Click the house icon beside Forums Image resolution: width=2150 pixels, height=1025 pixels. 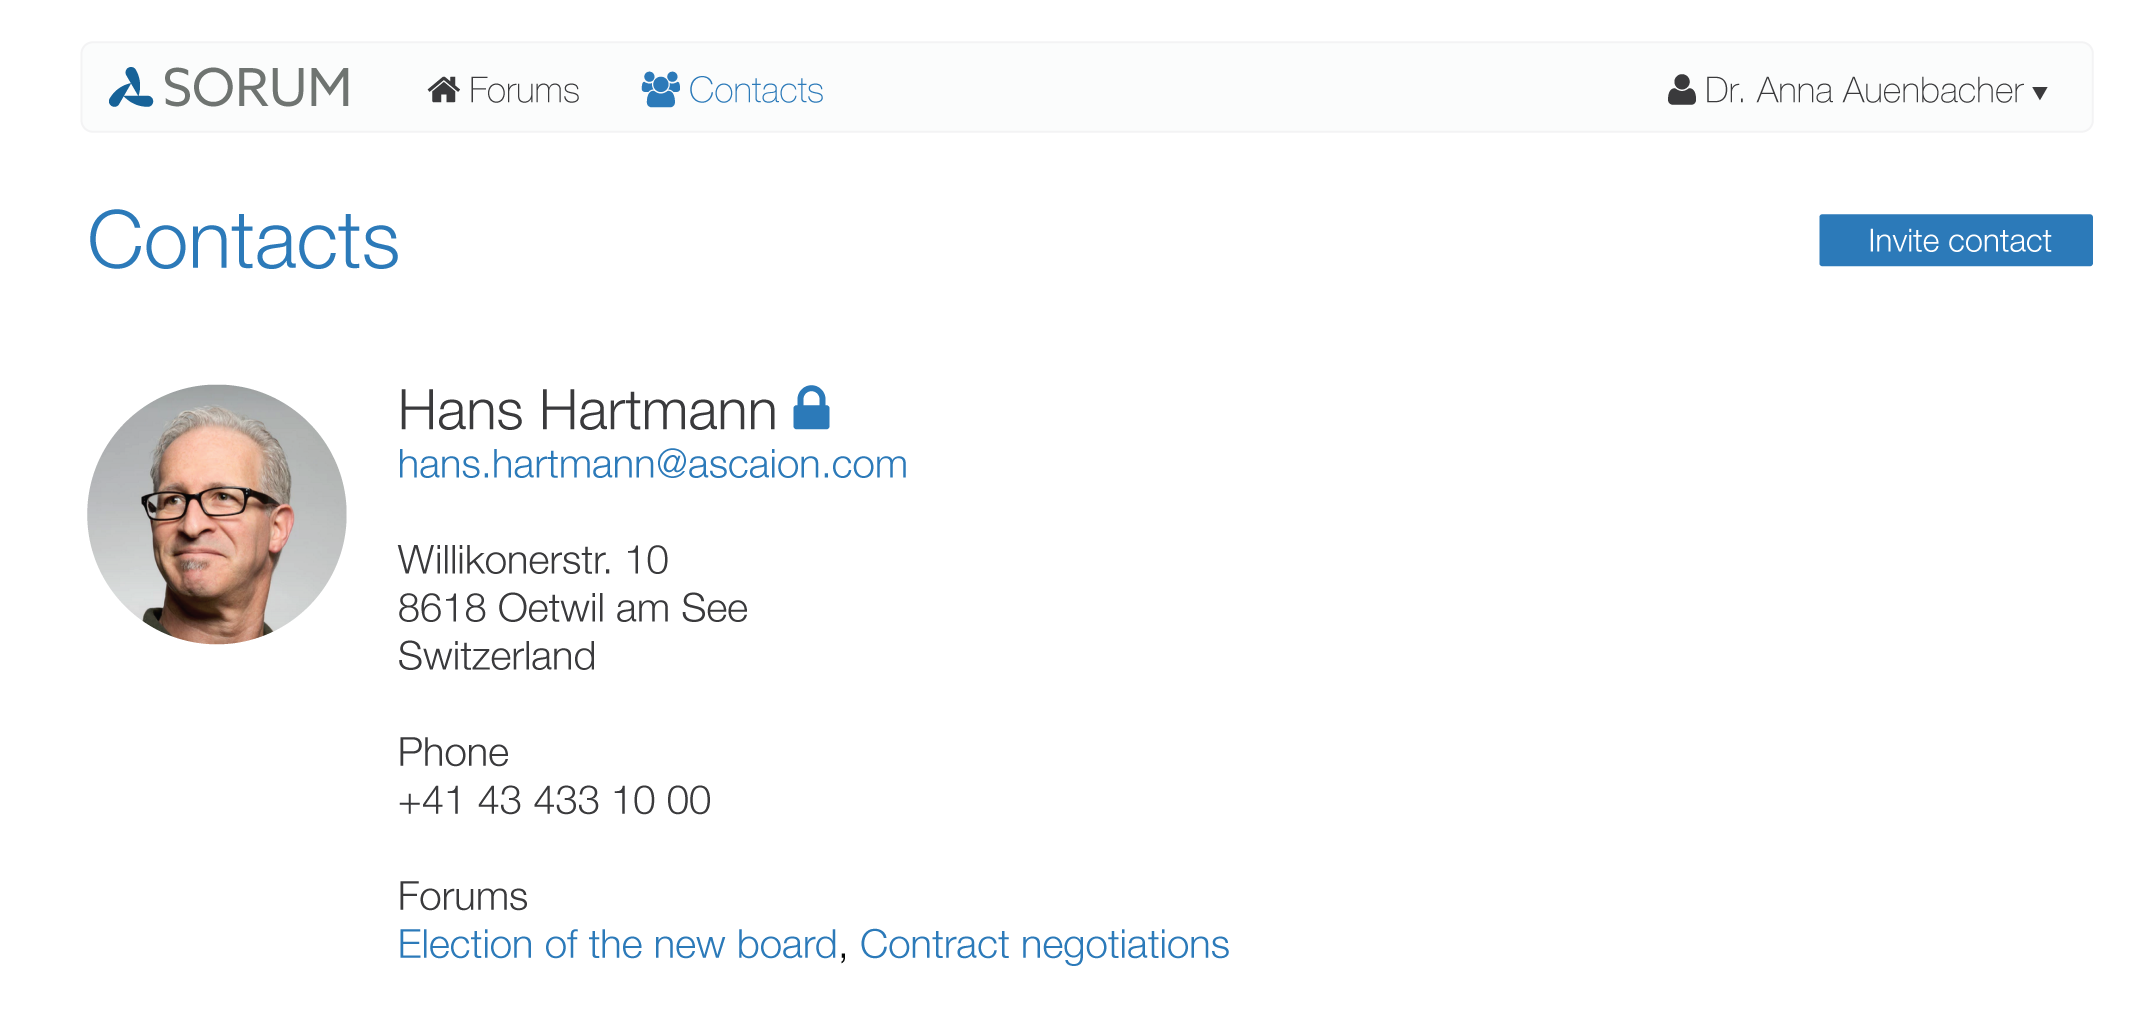(444, 90)
